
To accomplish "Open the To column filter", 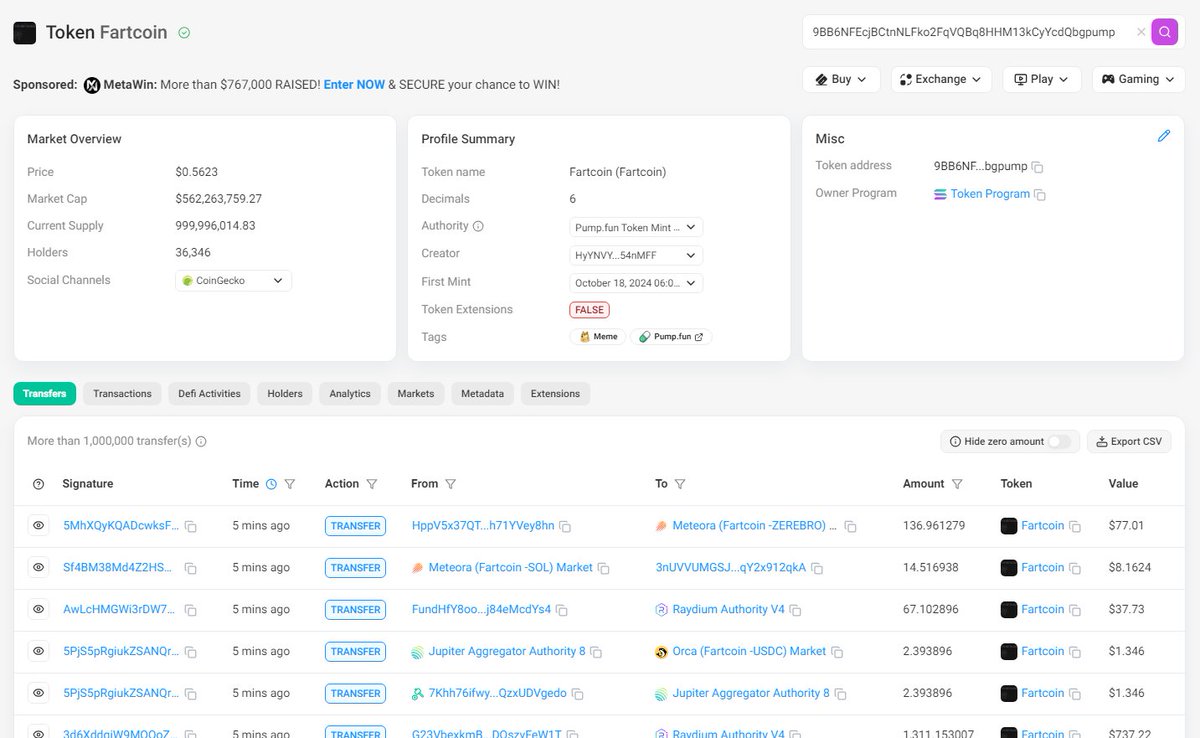I will (x=680, y=484).
